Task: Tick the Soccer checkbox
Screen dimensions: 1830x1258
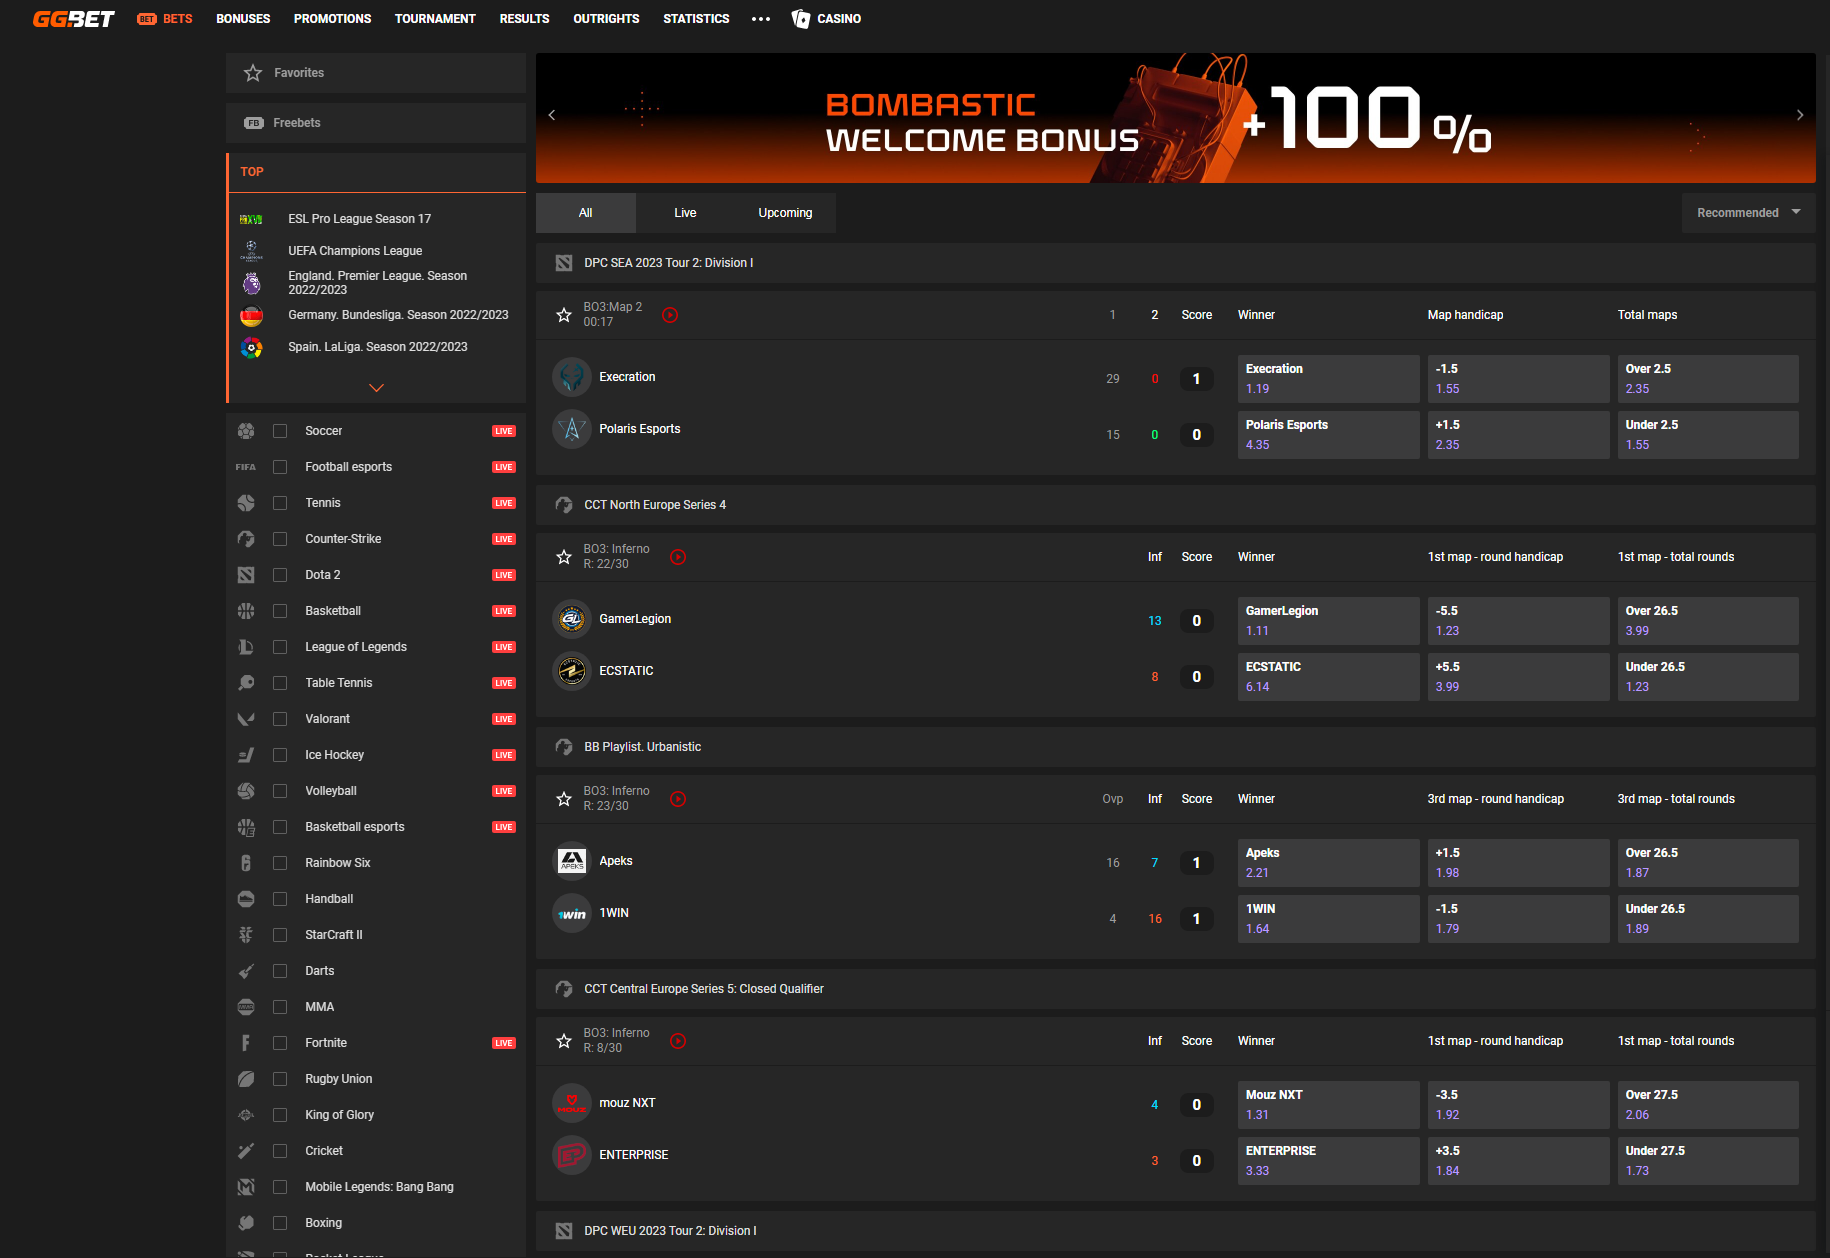Action: click(x=280, y=431)
